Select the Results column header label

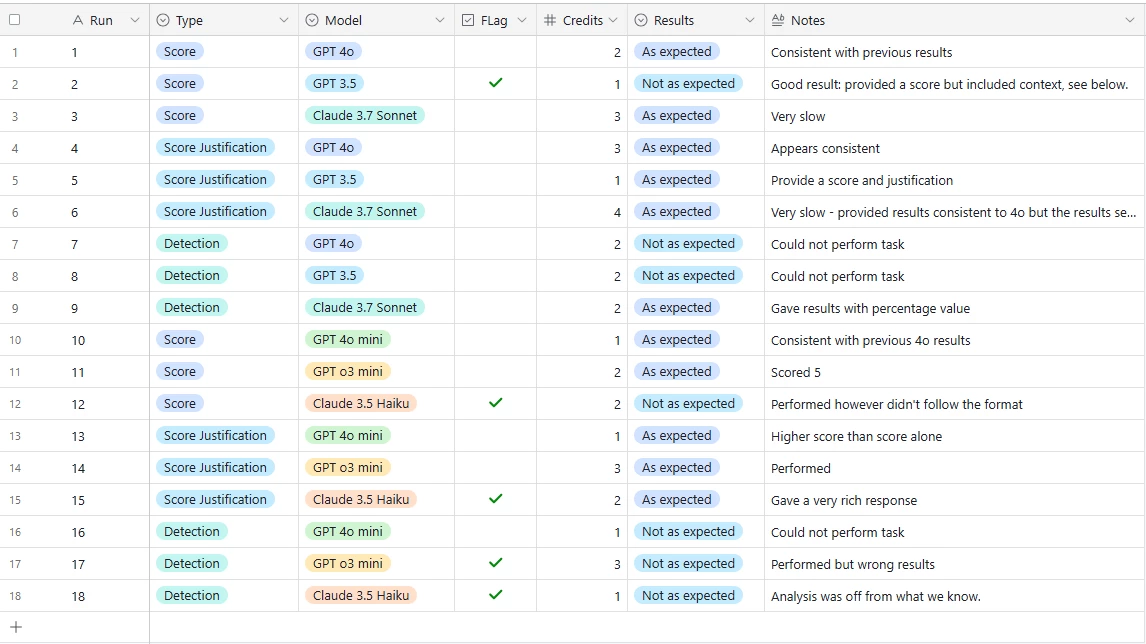674,20
